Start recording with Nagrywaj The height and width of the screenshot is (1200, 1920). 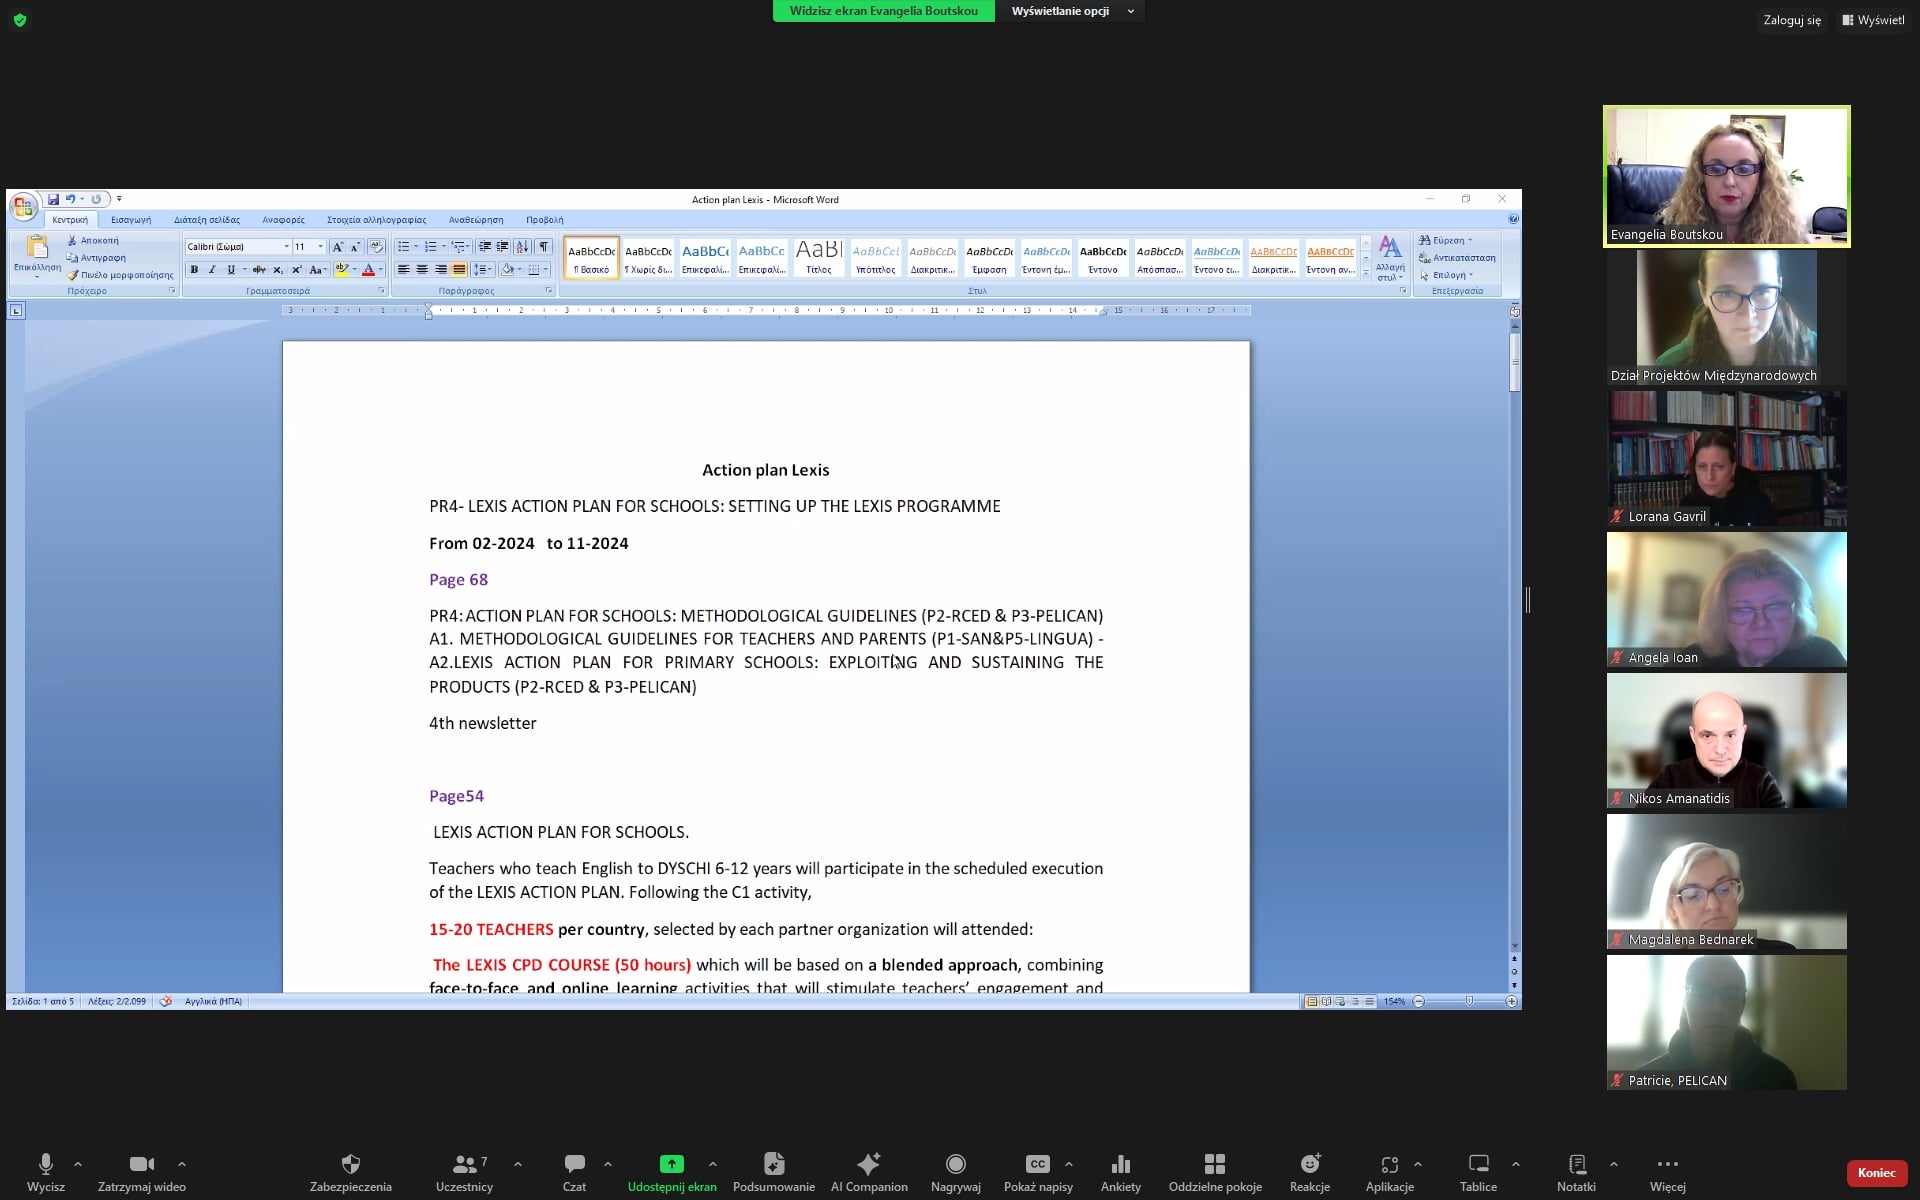[955, 1171]
